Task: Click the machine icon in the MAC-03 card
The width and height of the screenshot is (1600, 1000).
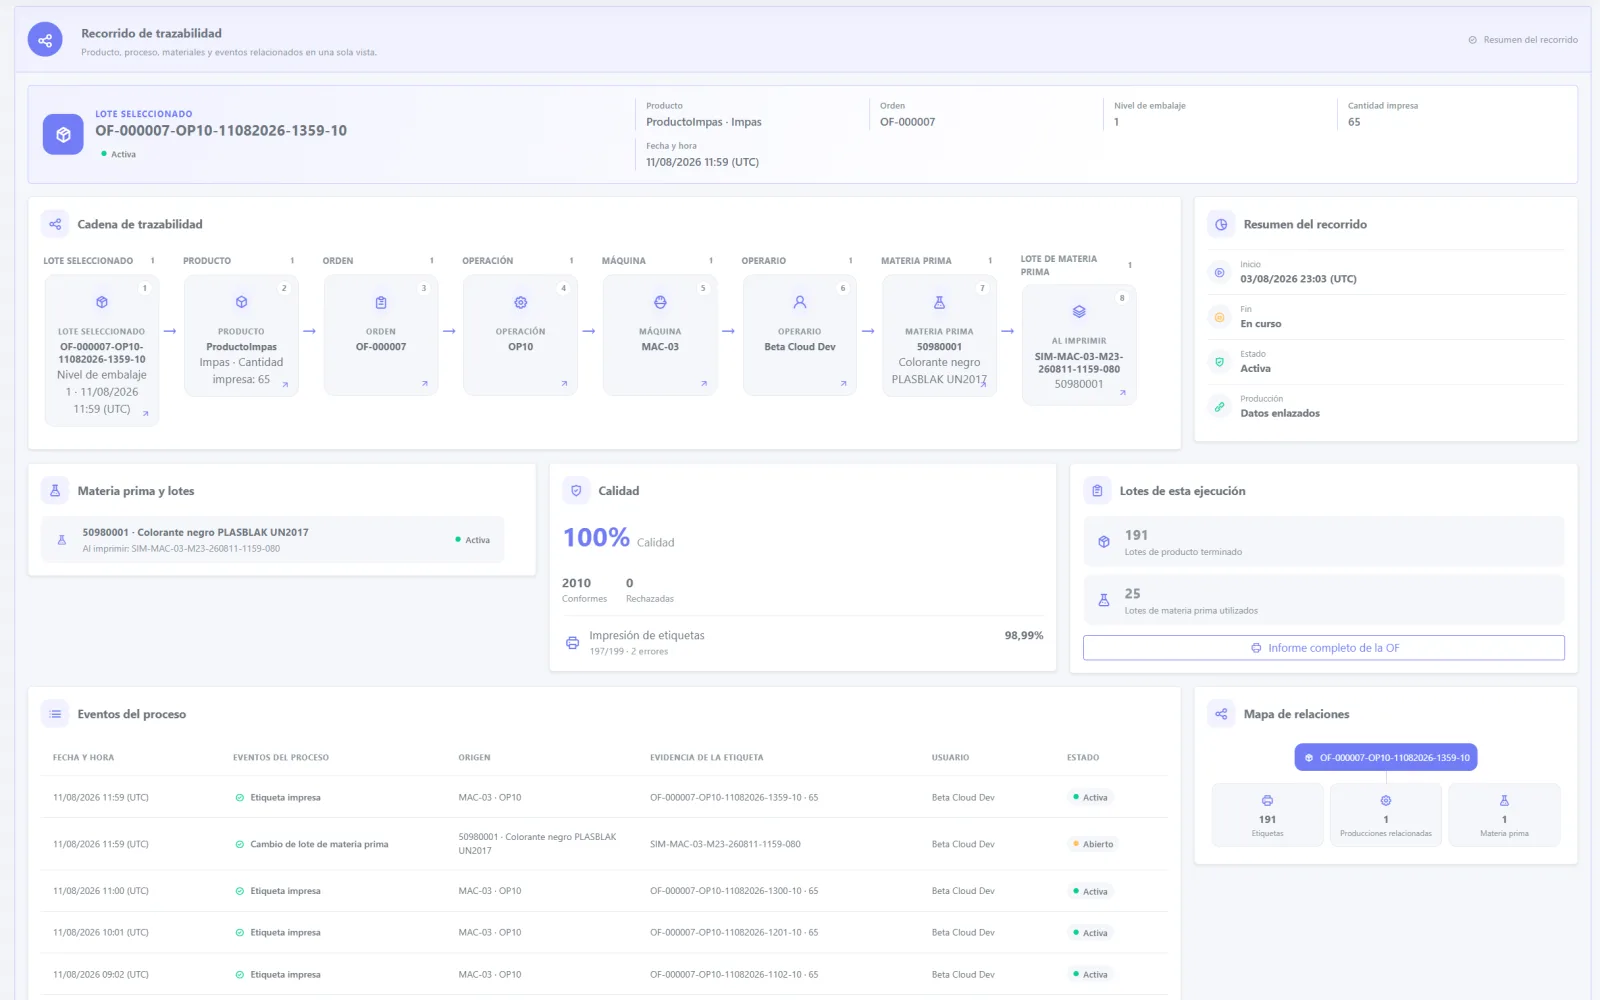Action: coord(660,303)
